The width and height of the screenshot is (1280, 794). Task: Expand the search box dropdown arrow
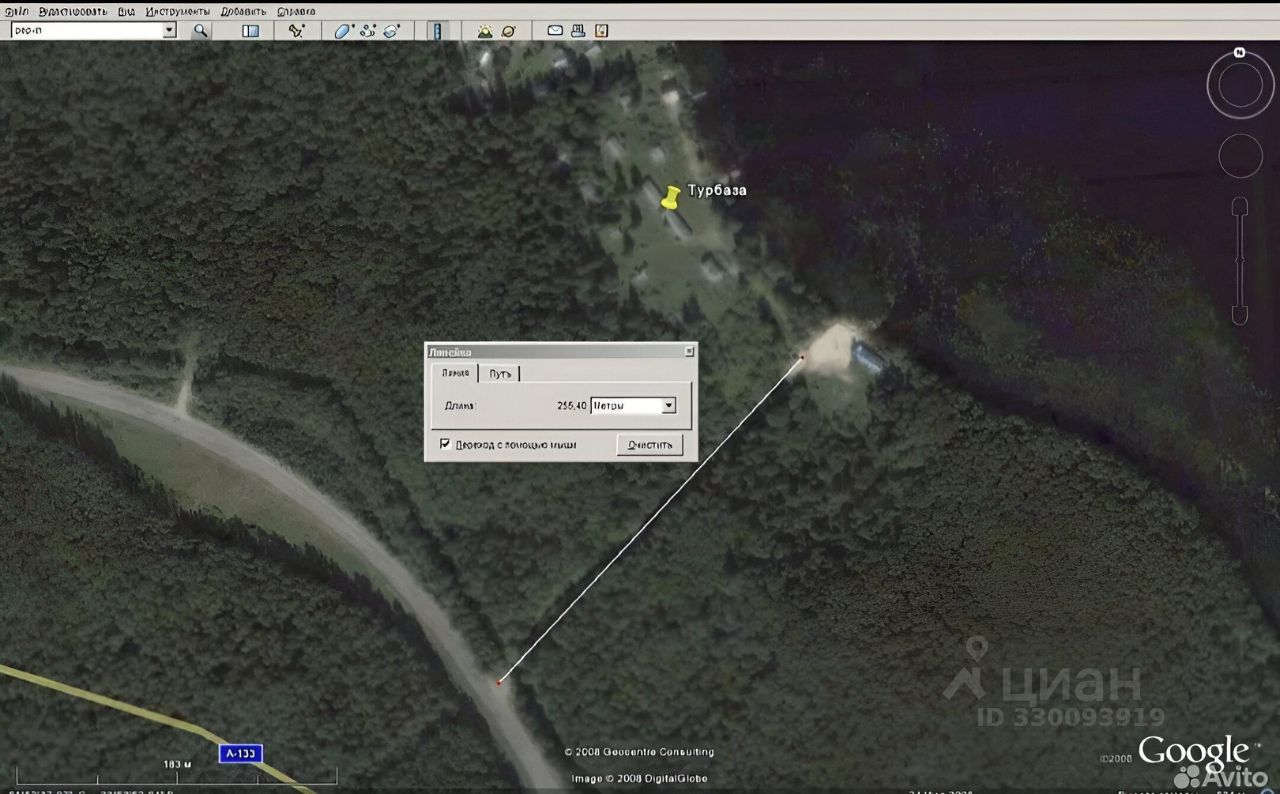click(x=169, y=30)
